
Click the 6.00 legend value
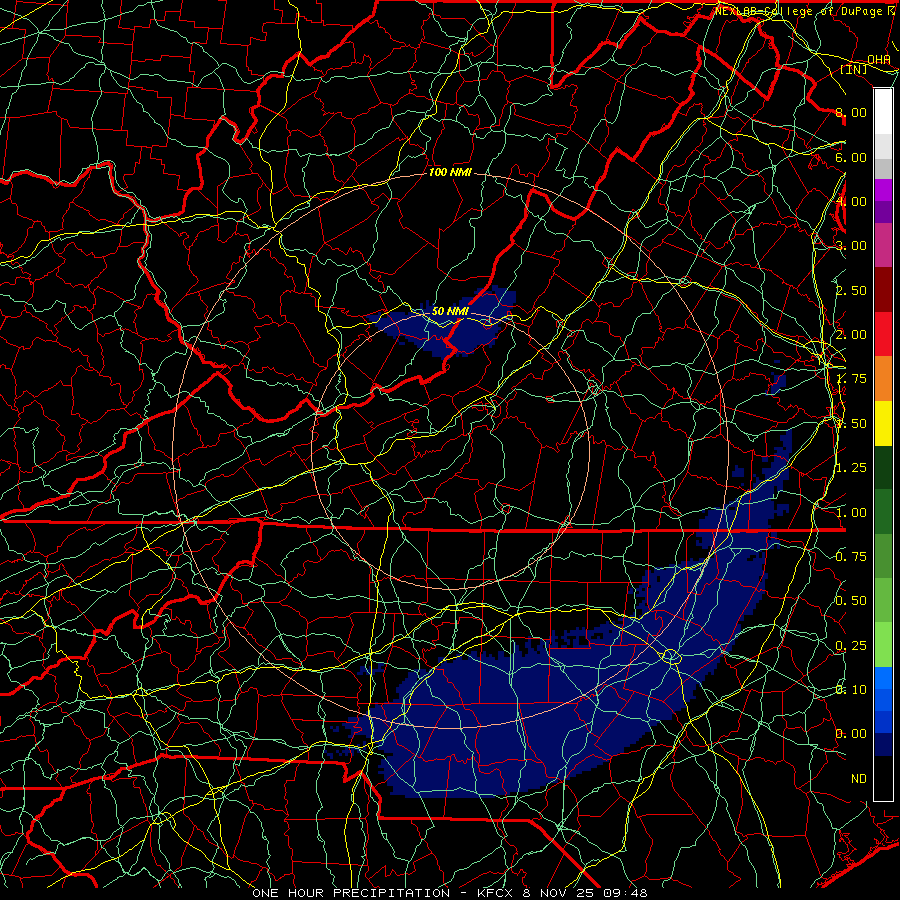coord(851,157)
